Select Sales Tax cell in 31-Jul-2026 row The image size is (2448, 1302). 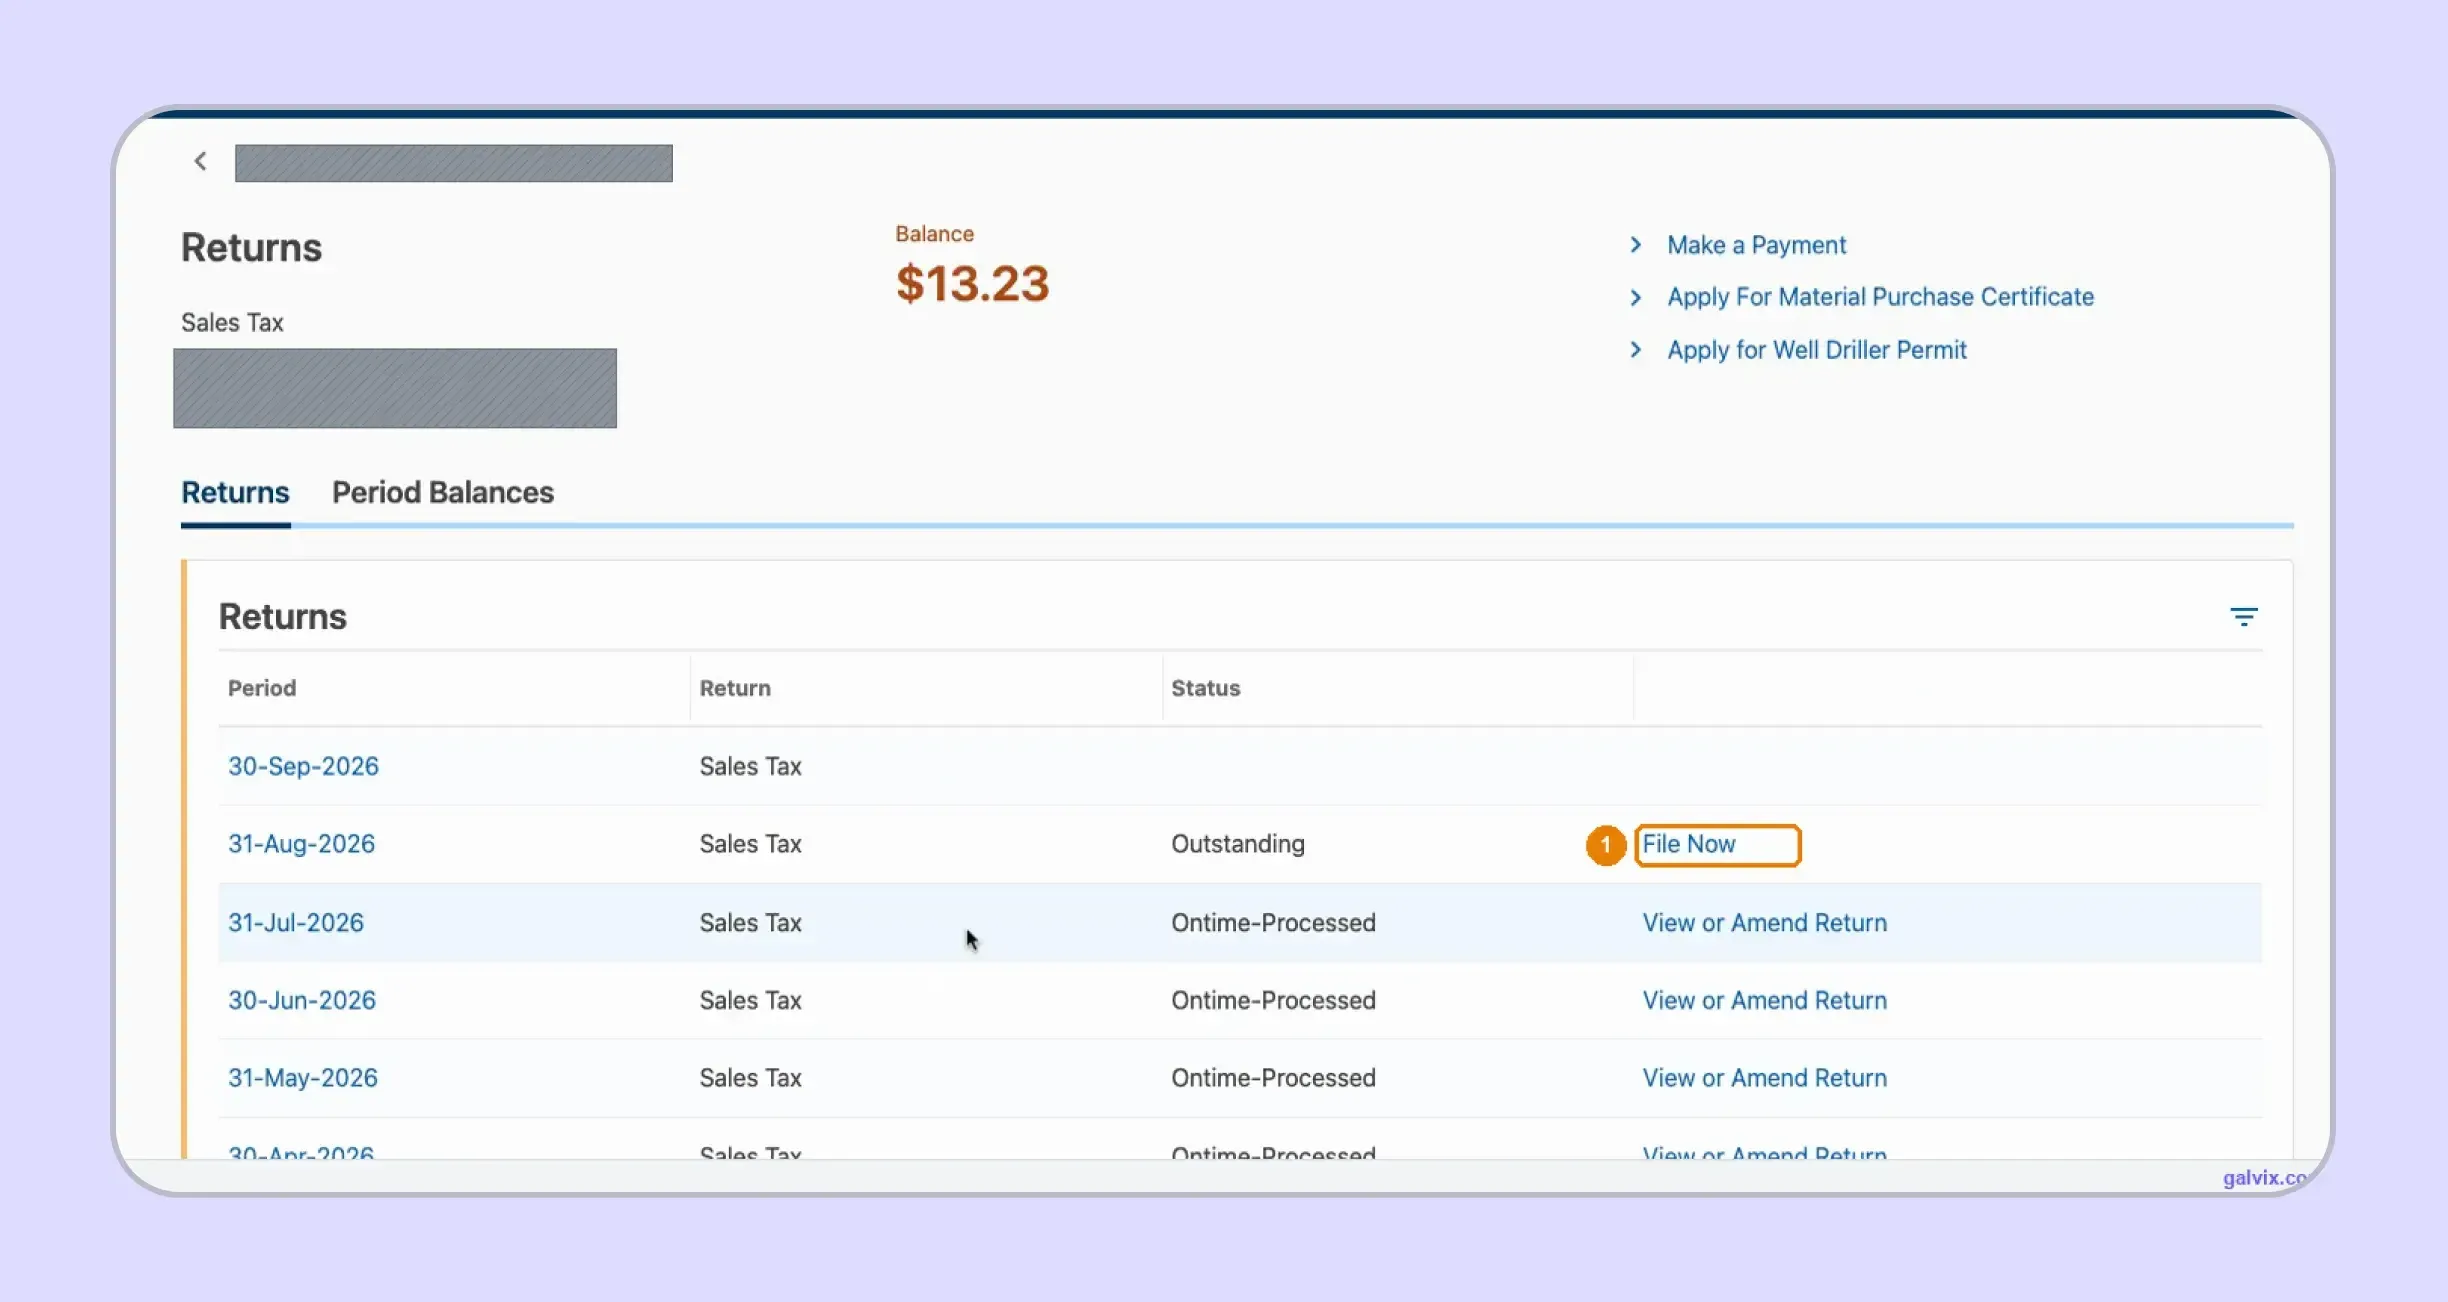pos(750,923)
